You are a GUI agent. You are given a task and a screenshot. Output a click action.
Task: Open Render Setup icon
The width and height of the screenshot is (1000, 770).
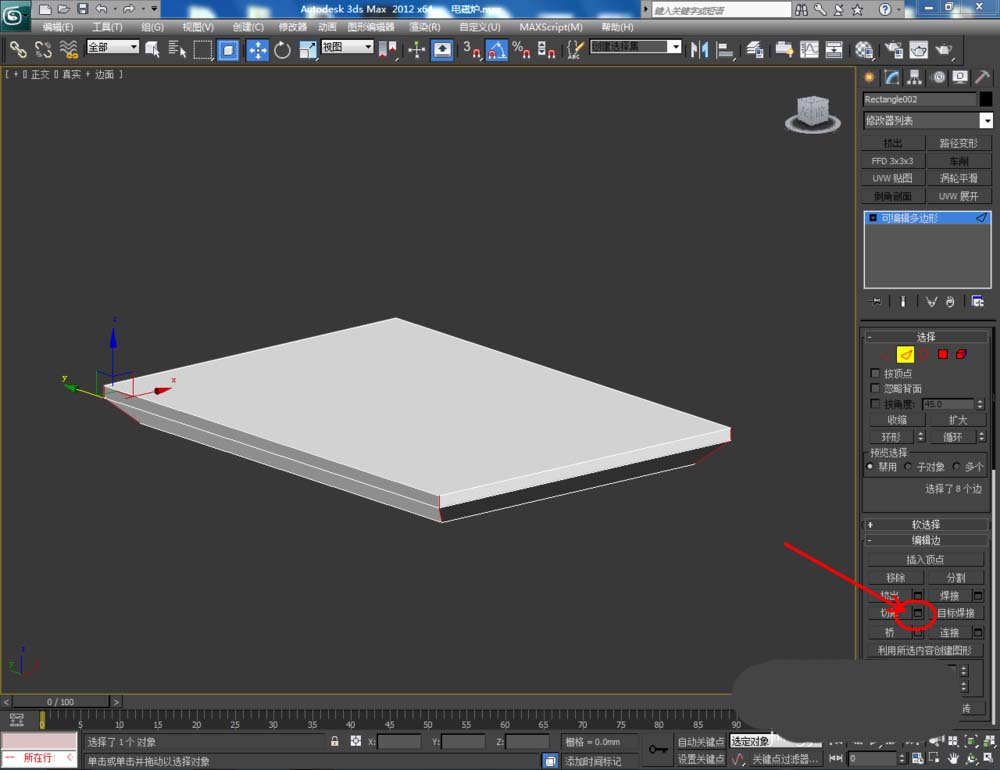point(894,50)
